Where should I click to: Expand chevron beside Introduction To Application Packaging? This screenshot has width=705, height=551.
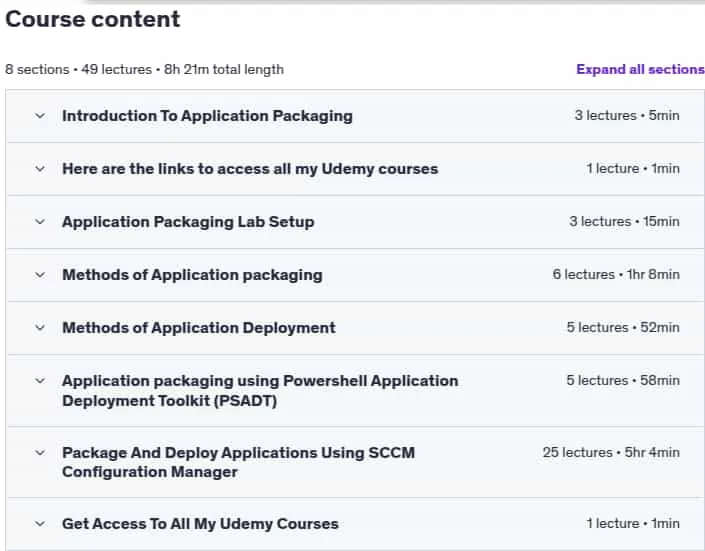(40, 116)
